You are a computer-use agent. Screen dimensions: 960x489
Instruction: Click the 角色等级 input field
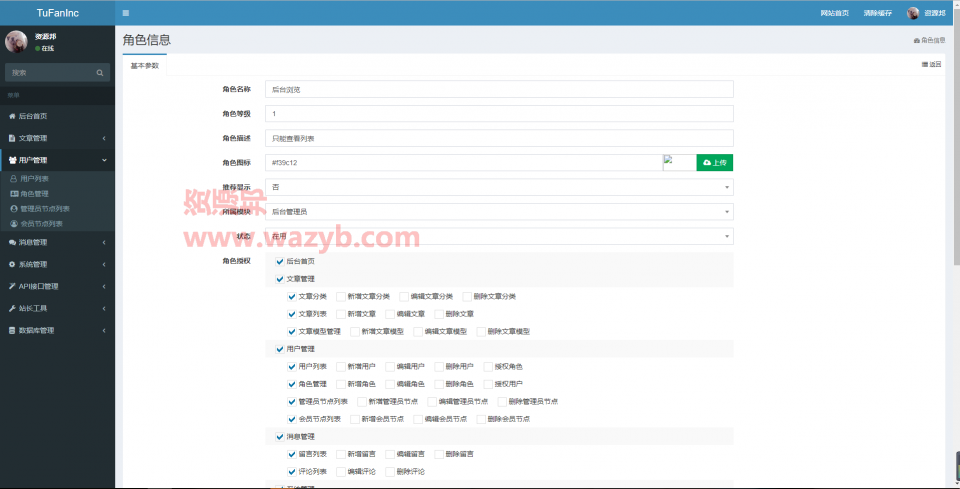point(499,114)
